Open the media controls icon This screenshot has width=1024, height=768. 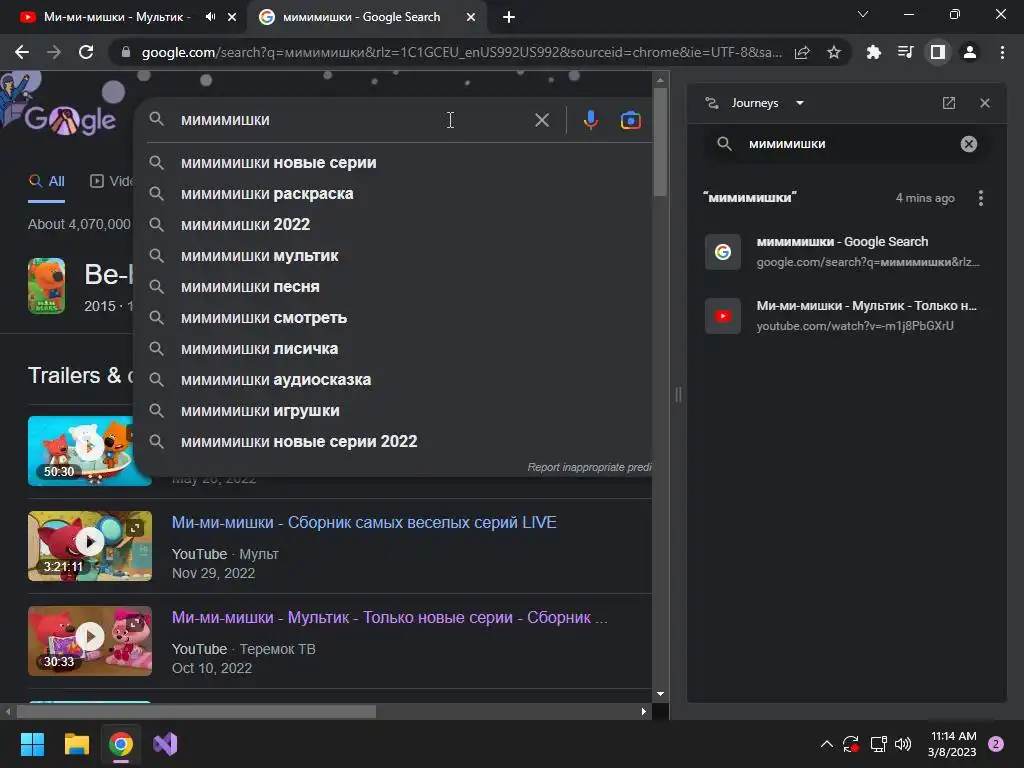tap(905, 52)
